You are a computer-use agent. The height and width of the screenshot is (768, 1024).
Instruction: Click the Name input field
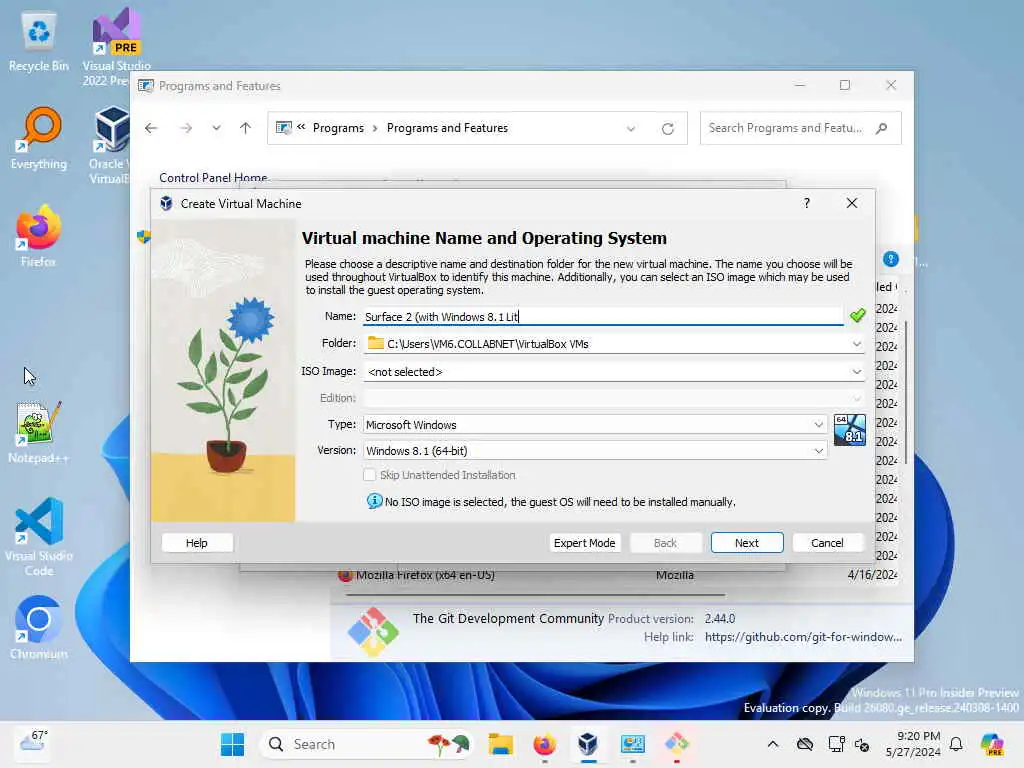click(603, 317)
